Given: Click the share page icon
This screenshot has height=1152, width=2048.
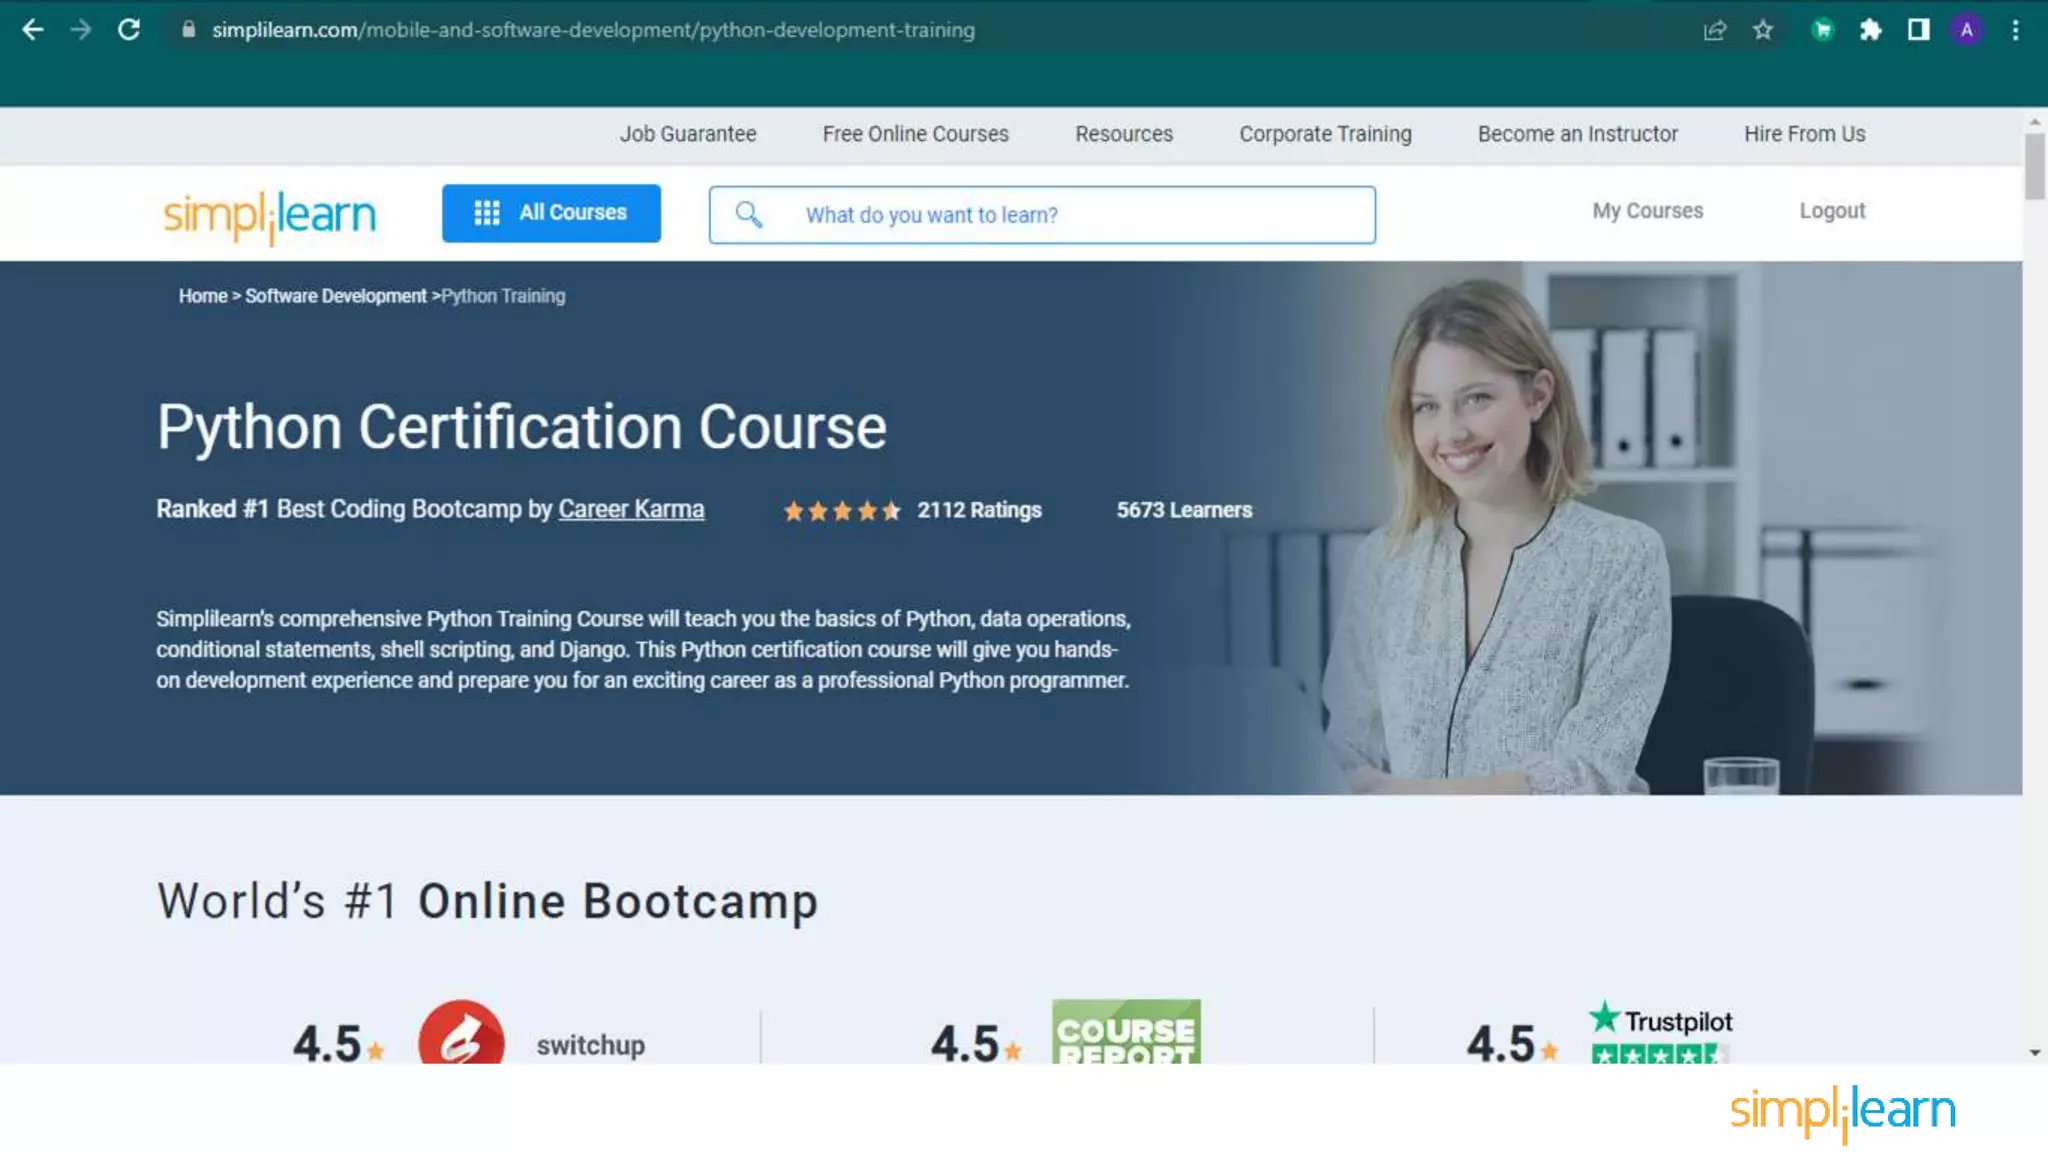Looking at the screenshot, I should click(x=1715, y=30).
